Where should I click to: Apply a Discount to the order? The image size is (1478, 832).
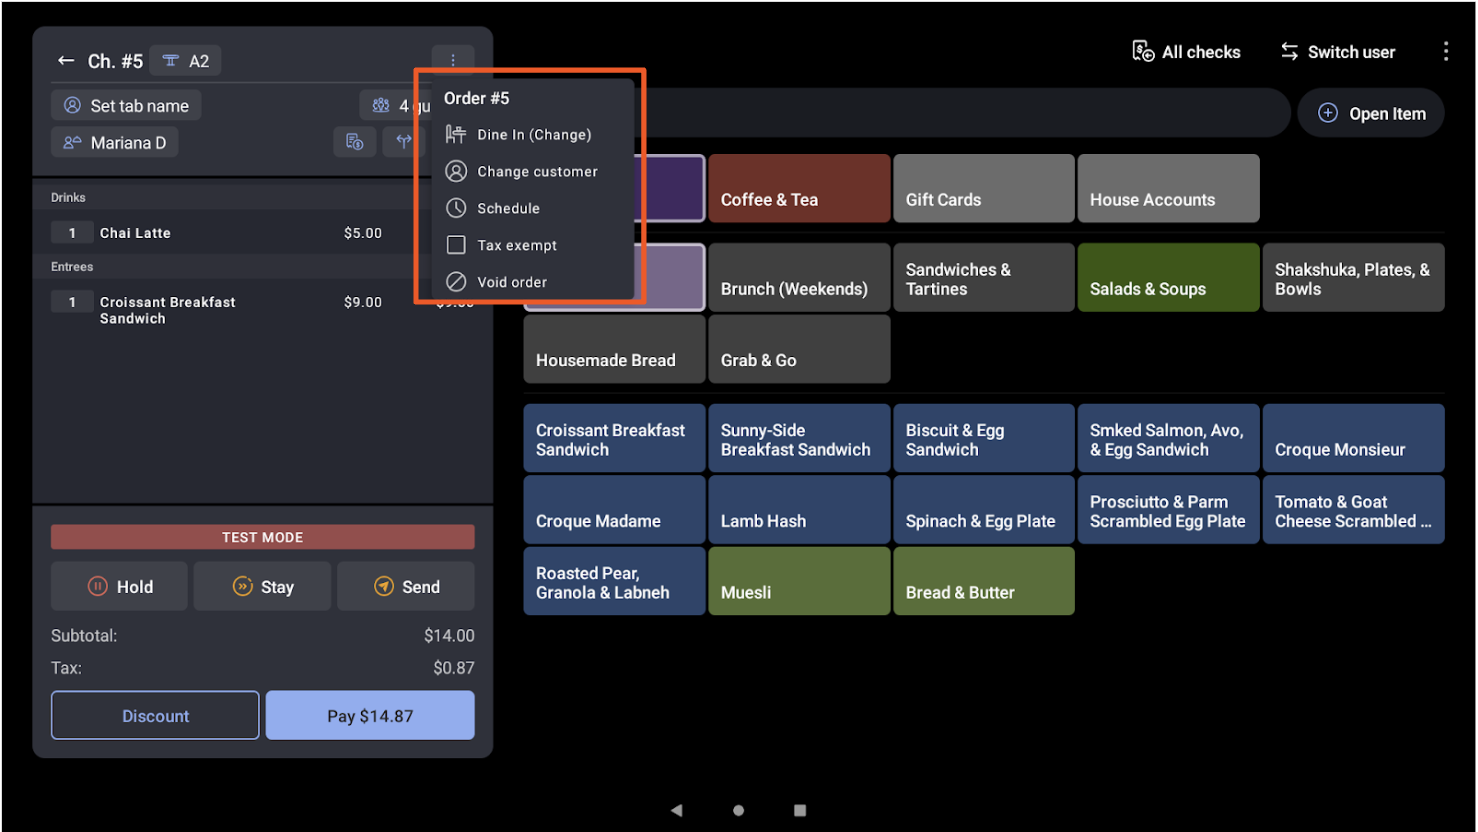155,715
